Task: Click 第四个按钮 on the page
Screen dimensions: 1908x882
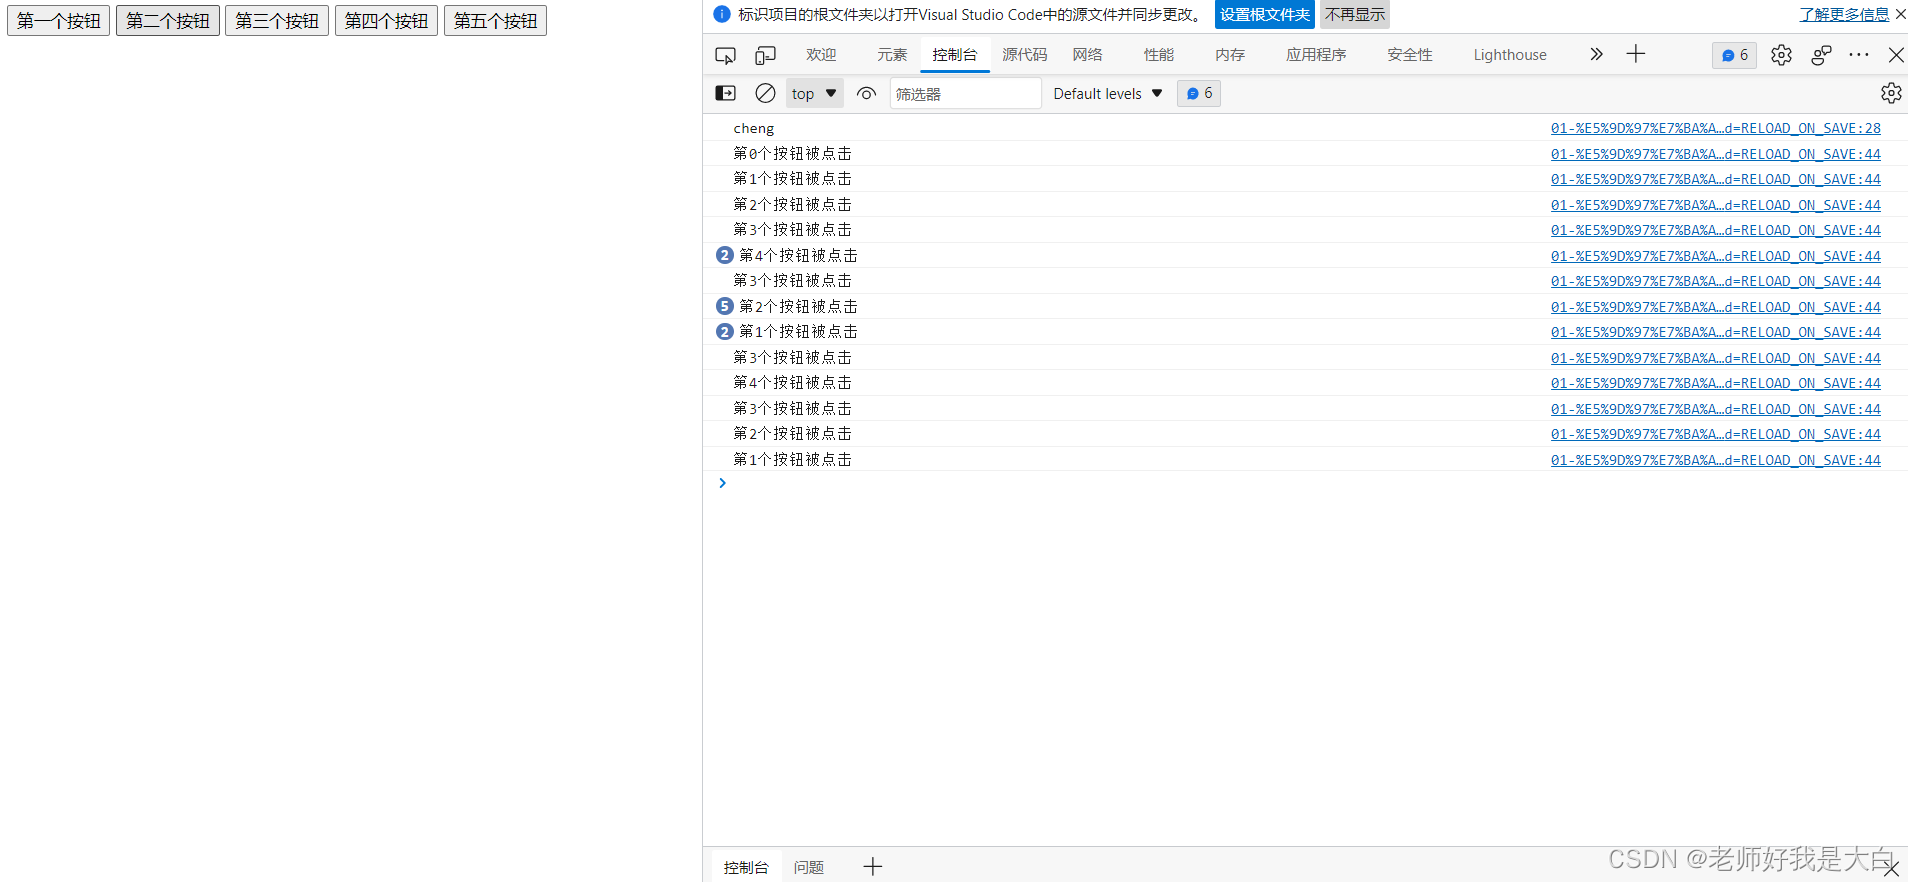Action: [x=386, y=21]
